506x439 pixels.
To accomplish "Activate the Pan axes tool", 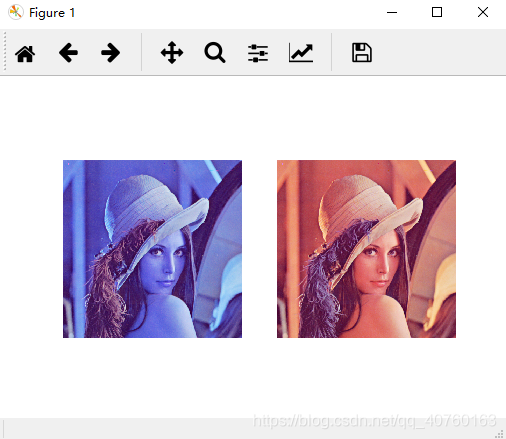I will 172,53.
